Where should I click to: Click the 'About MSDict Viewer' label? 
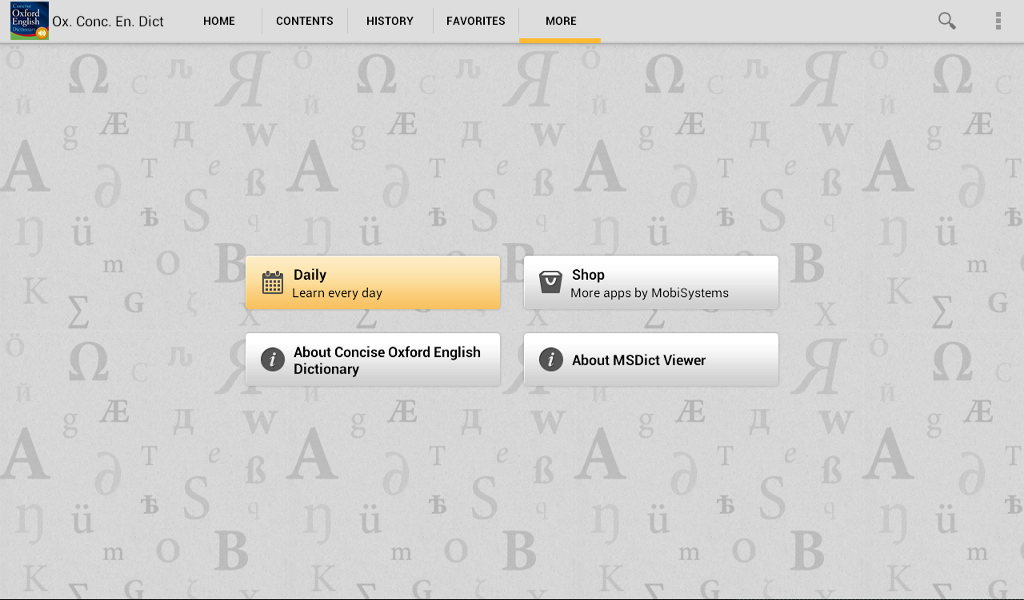[x=639, y=360]
